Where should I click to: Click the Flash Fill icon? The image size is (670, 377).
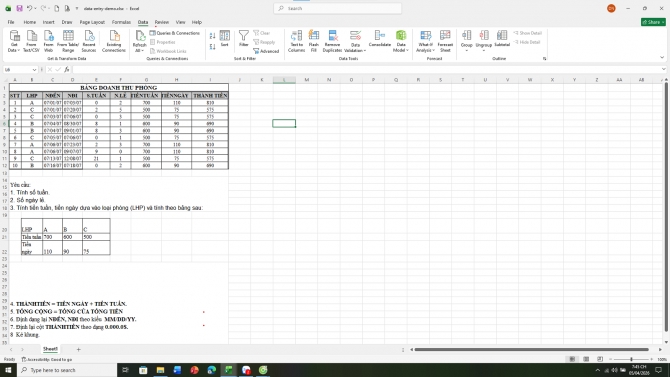tap(314, 41)
